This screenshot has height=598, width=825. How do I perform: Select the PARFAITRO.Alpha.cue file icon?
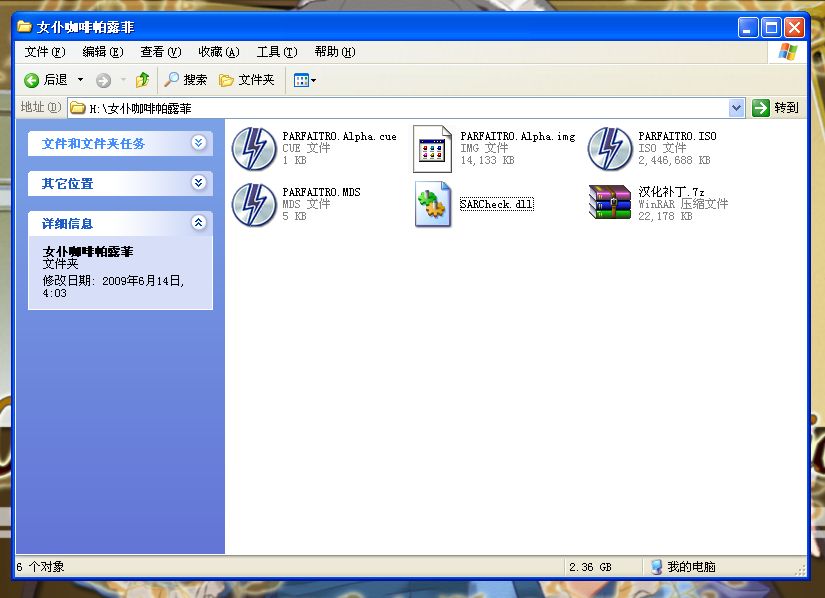tap(254, 149)
